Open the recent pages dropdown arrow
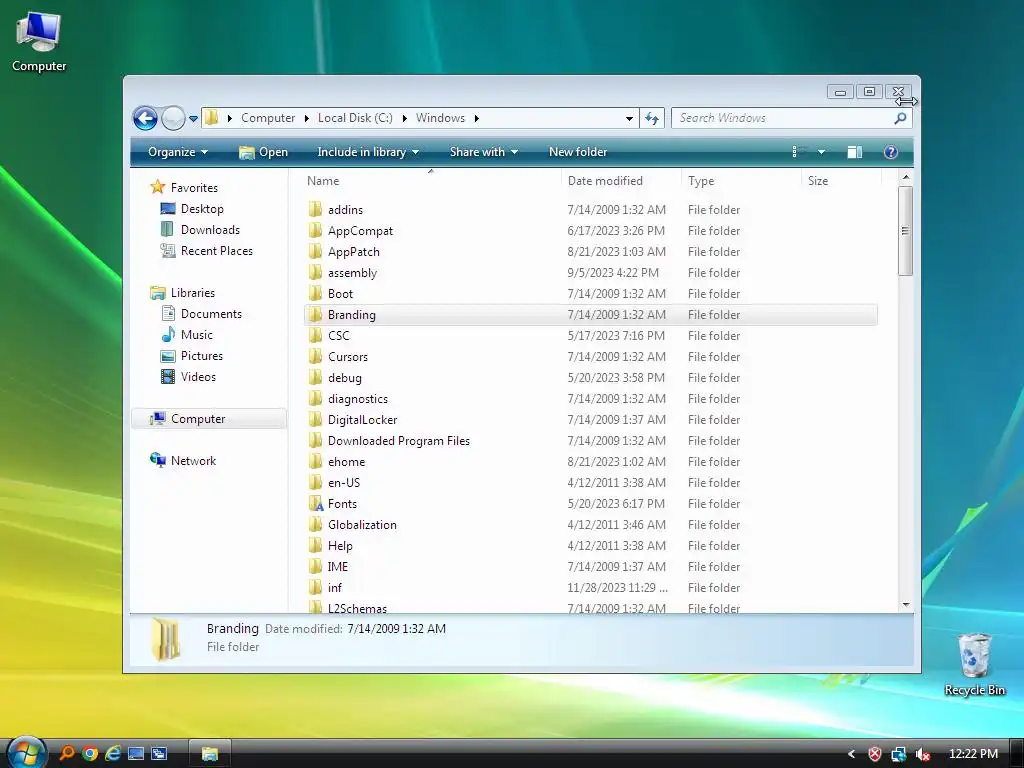Viewport: 1024px width, 768px height. point(193,119)
